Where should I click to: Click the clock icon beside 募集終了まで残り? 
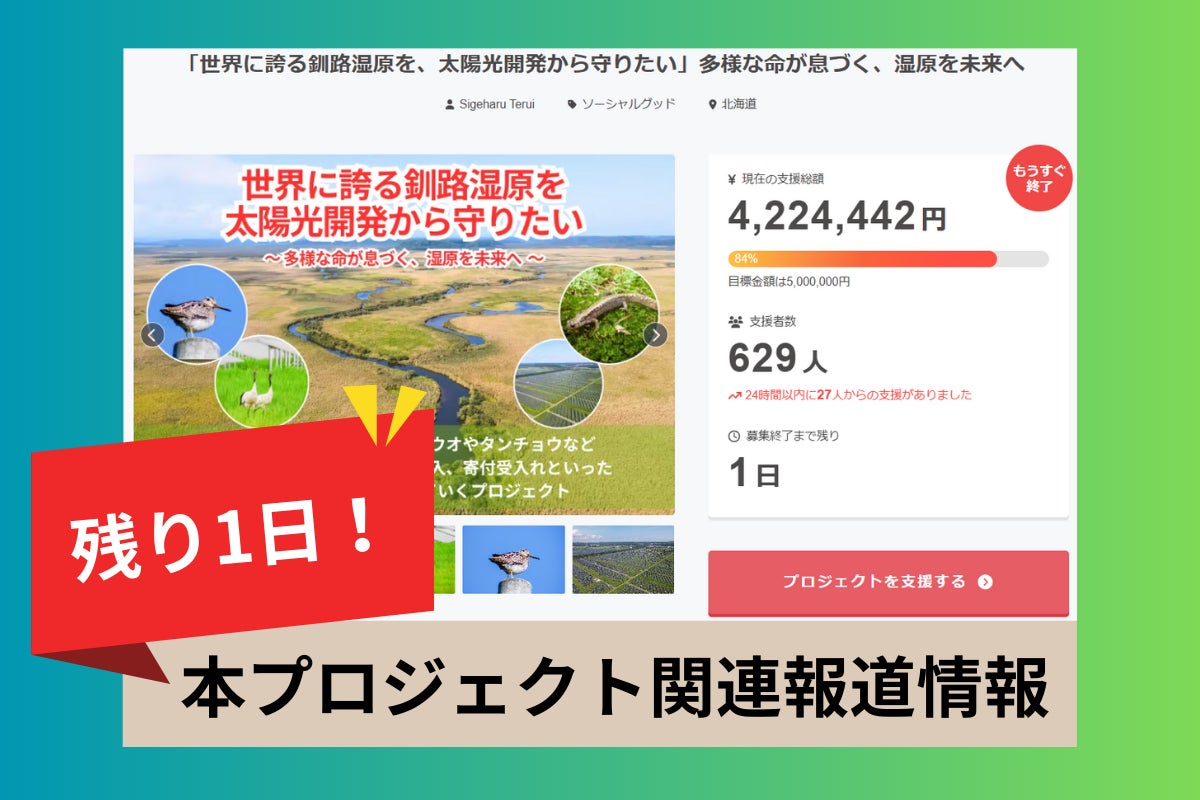point(735,436)
